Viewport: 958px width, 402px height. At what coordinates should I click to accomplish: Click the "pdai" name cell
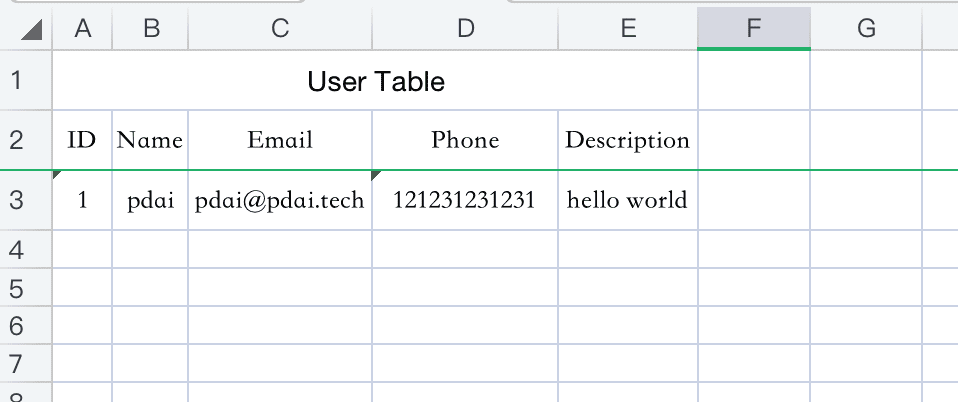click(150, 200)
